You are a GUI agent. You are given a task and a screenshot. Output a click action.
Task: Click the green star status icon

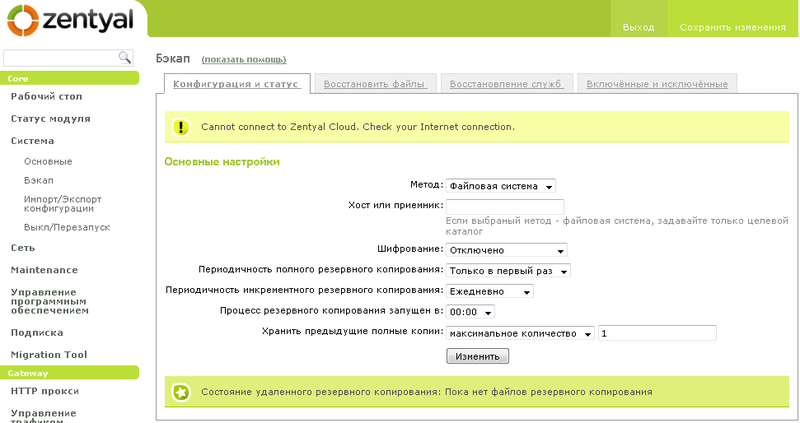[x=181, y=392]
